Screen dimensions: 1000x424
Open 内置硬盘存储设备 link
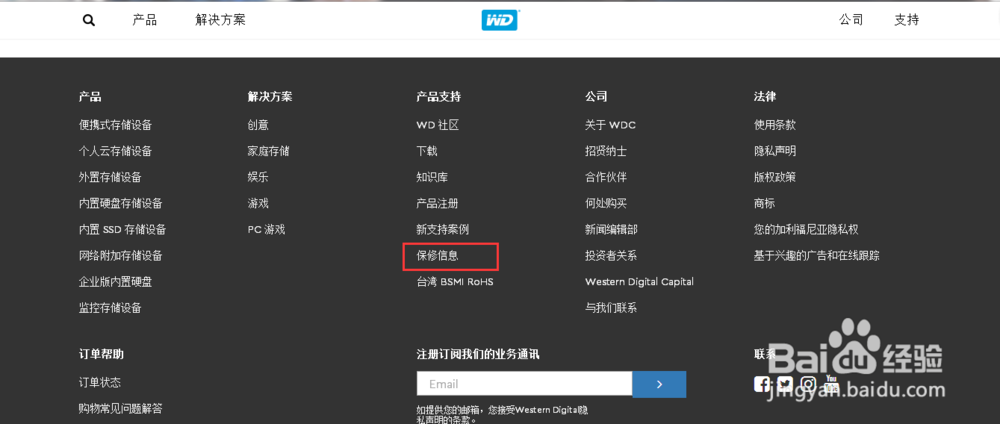[x=121, y=203]
